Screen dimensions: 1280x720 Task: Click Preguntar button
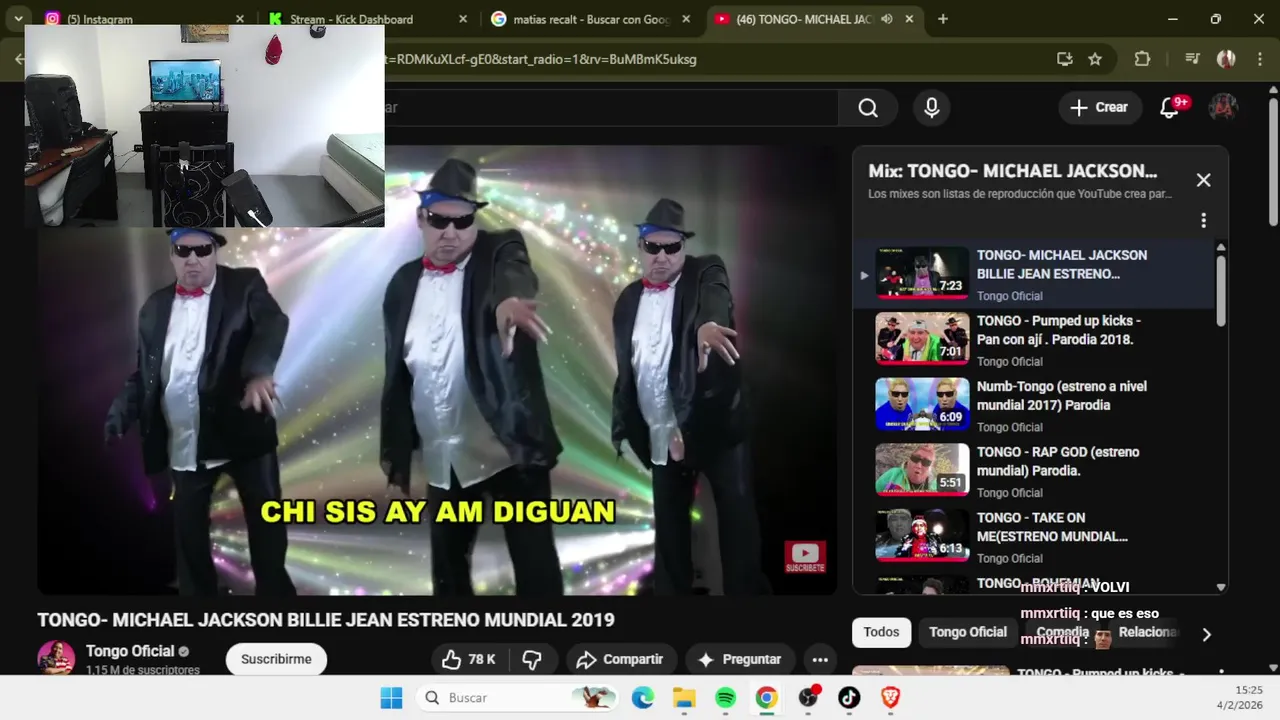click(739, 659)
